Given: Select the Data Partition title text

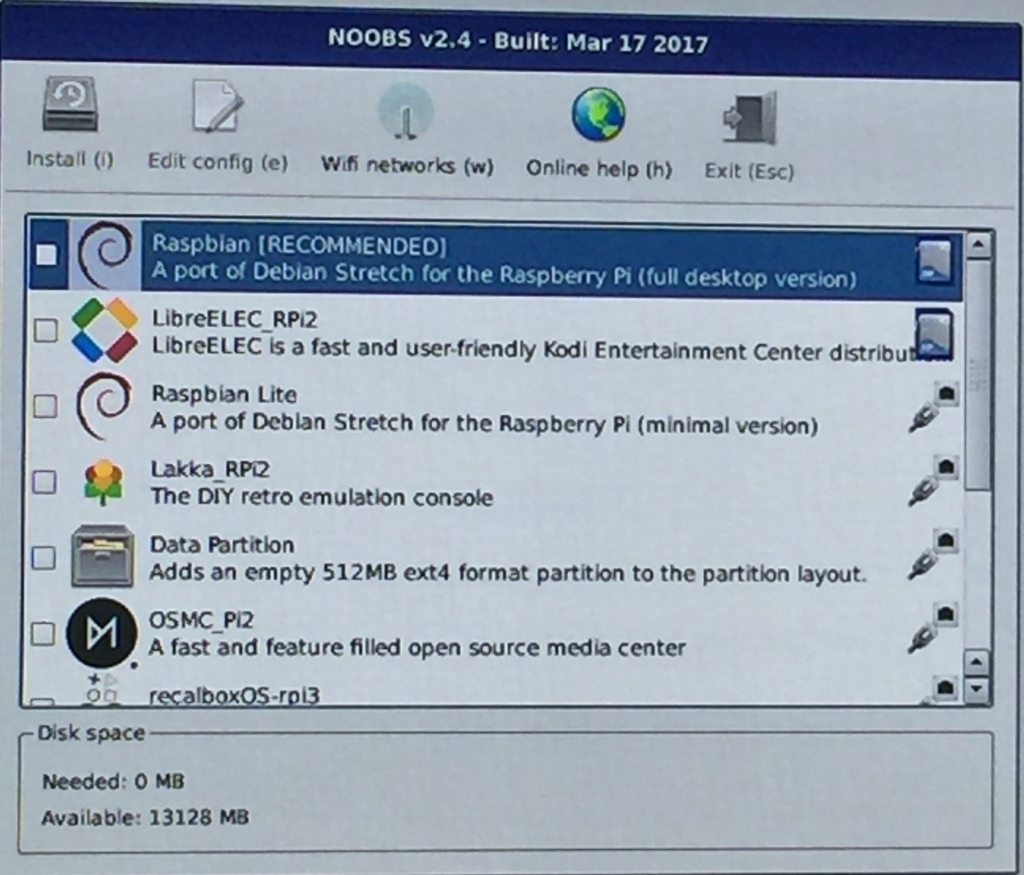Looking at the screenshot, I should [x=222, y=545].
